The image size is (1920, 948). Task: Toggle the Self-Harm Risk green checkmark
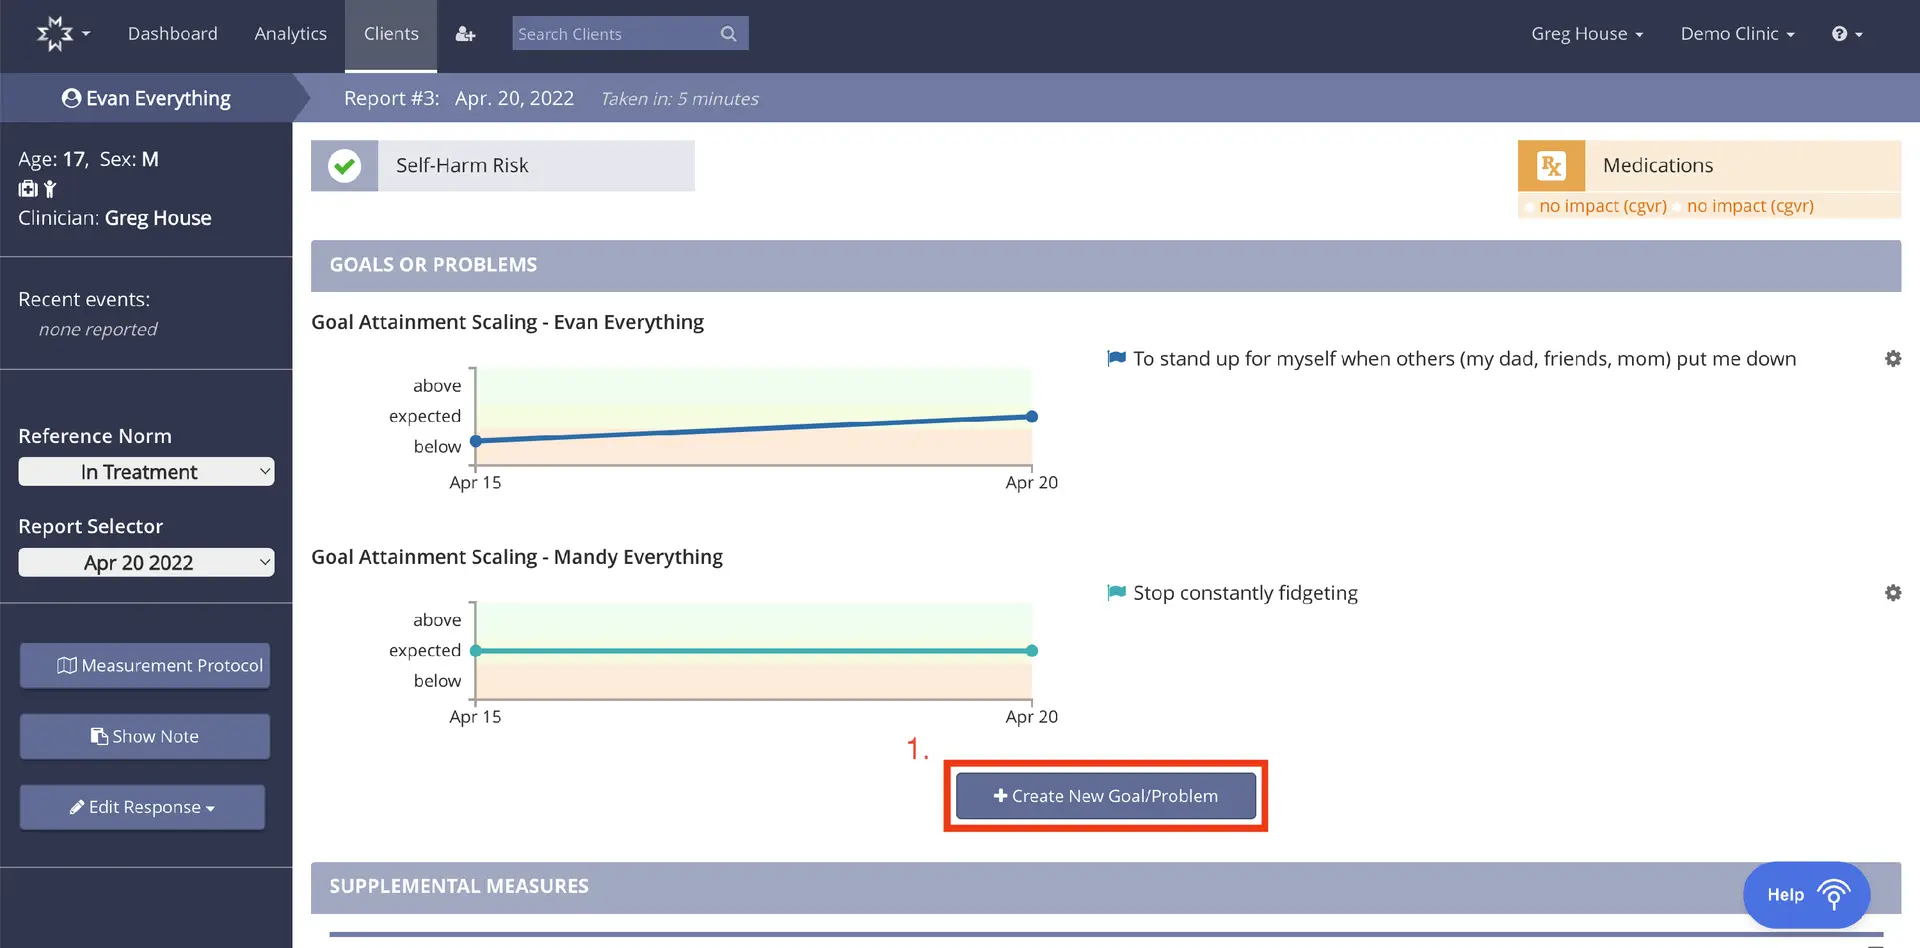pyautogui.click(x=344, y=165)
